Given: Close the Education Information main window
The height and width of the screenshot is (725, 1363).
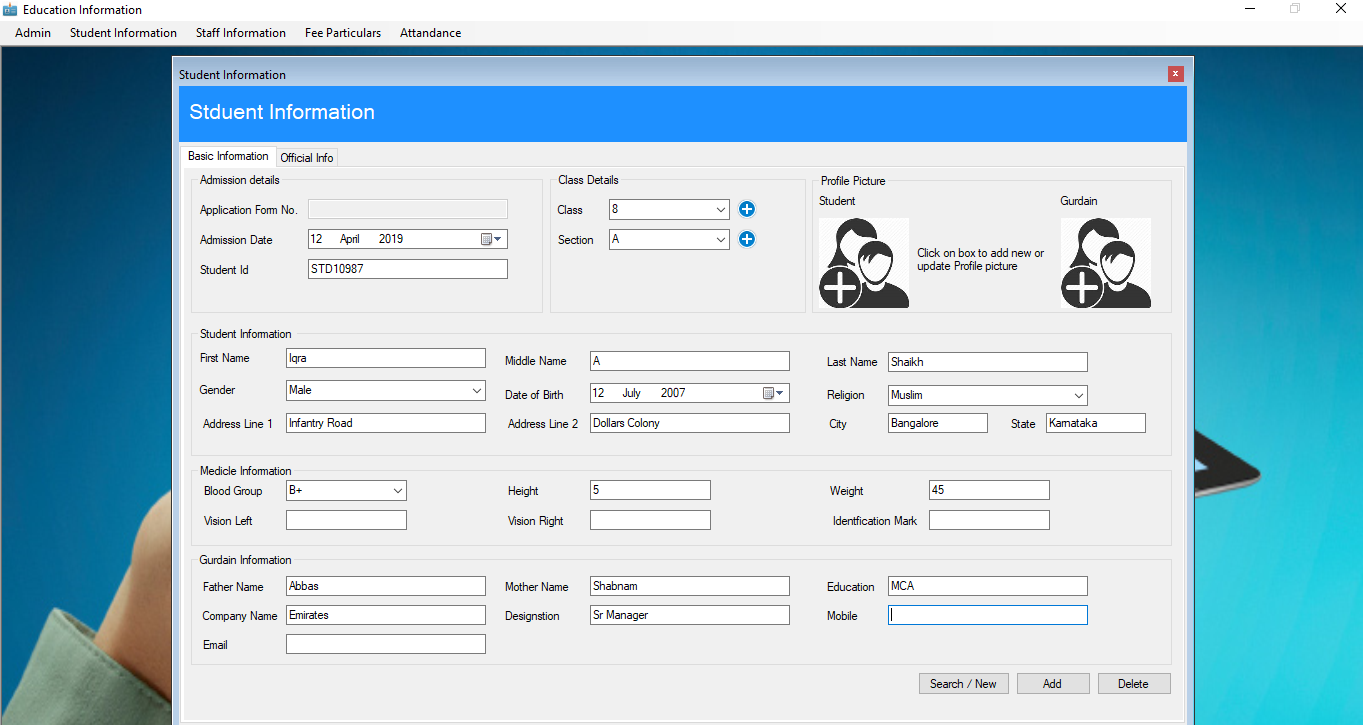Looking at the screenshot, I should pyautogui.click(x=1341, y=9).
